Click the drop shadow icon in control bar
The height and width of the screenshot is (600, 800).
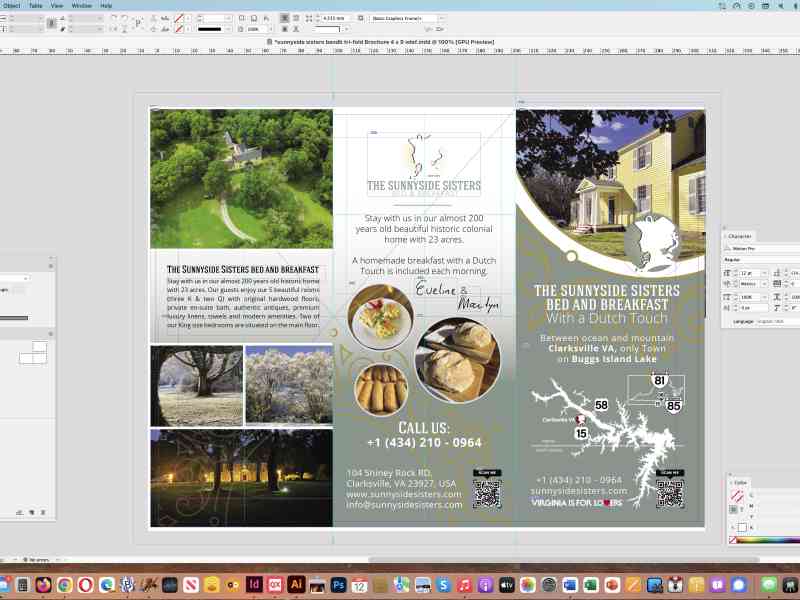point(254,18)
